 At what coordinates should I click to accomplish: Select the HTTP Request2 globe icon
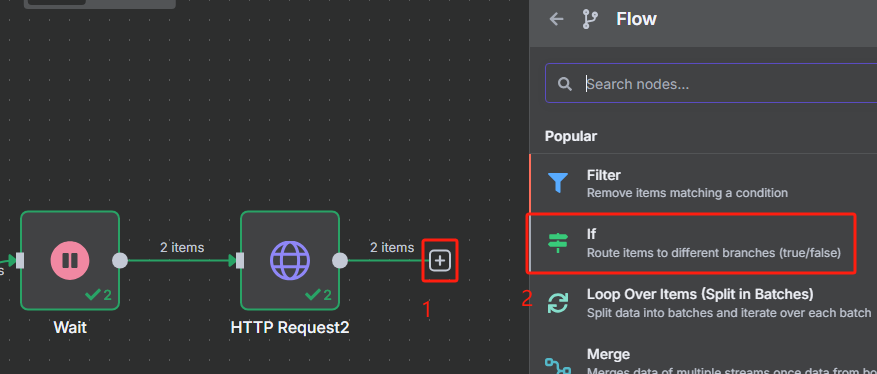[x=290, y=261]
